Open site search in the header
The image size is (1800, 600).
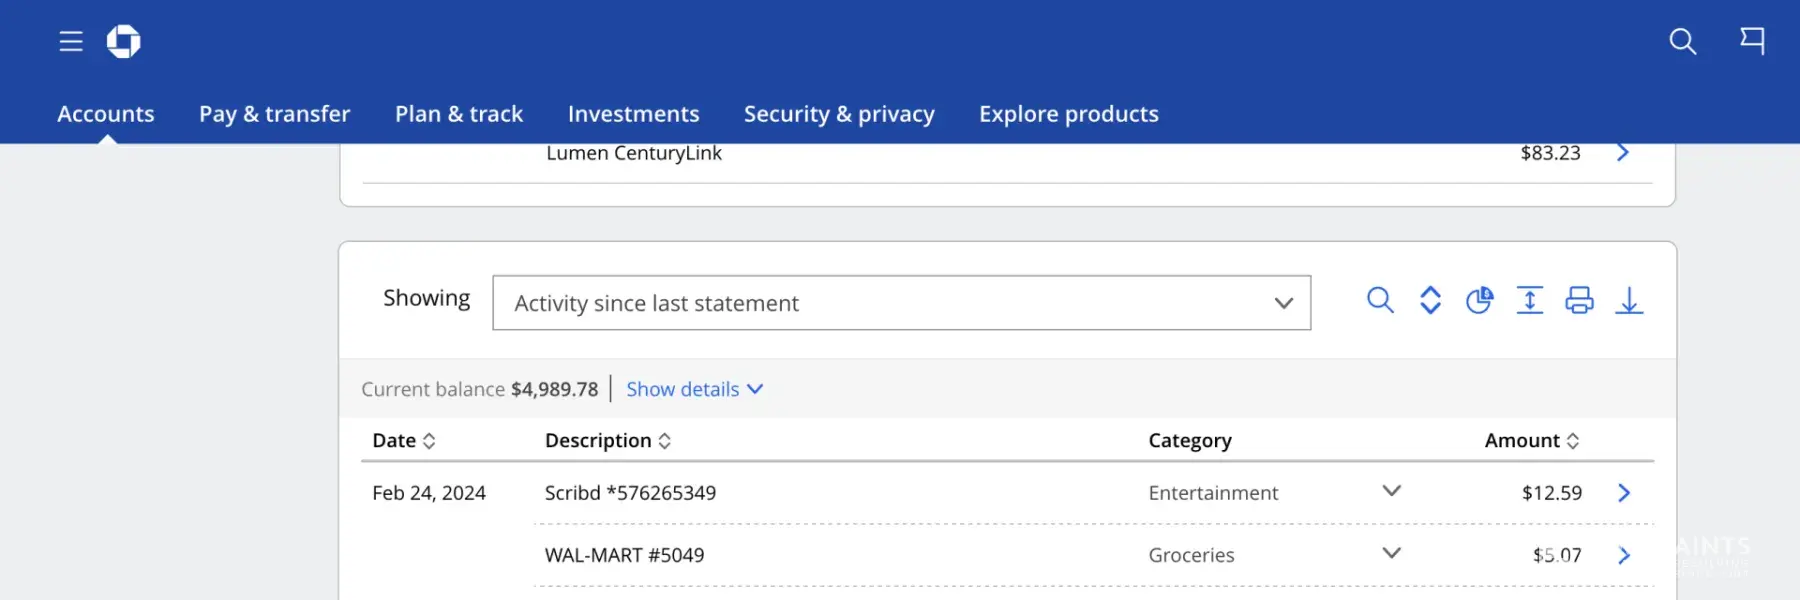coord(1682,41)
